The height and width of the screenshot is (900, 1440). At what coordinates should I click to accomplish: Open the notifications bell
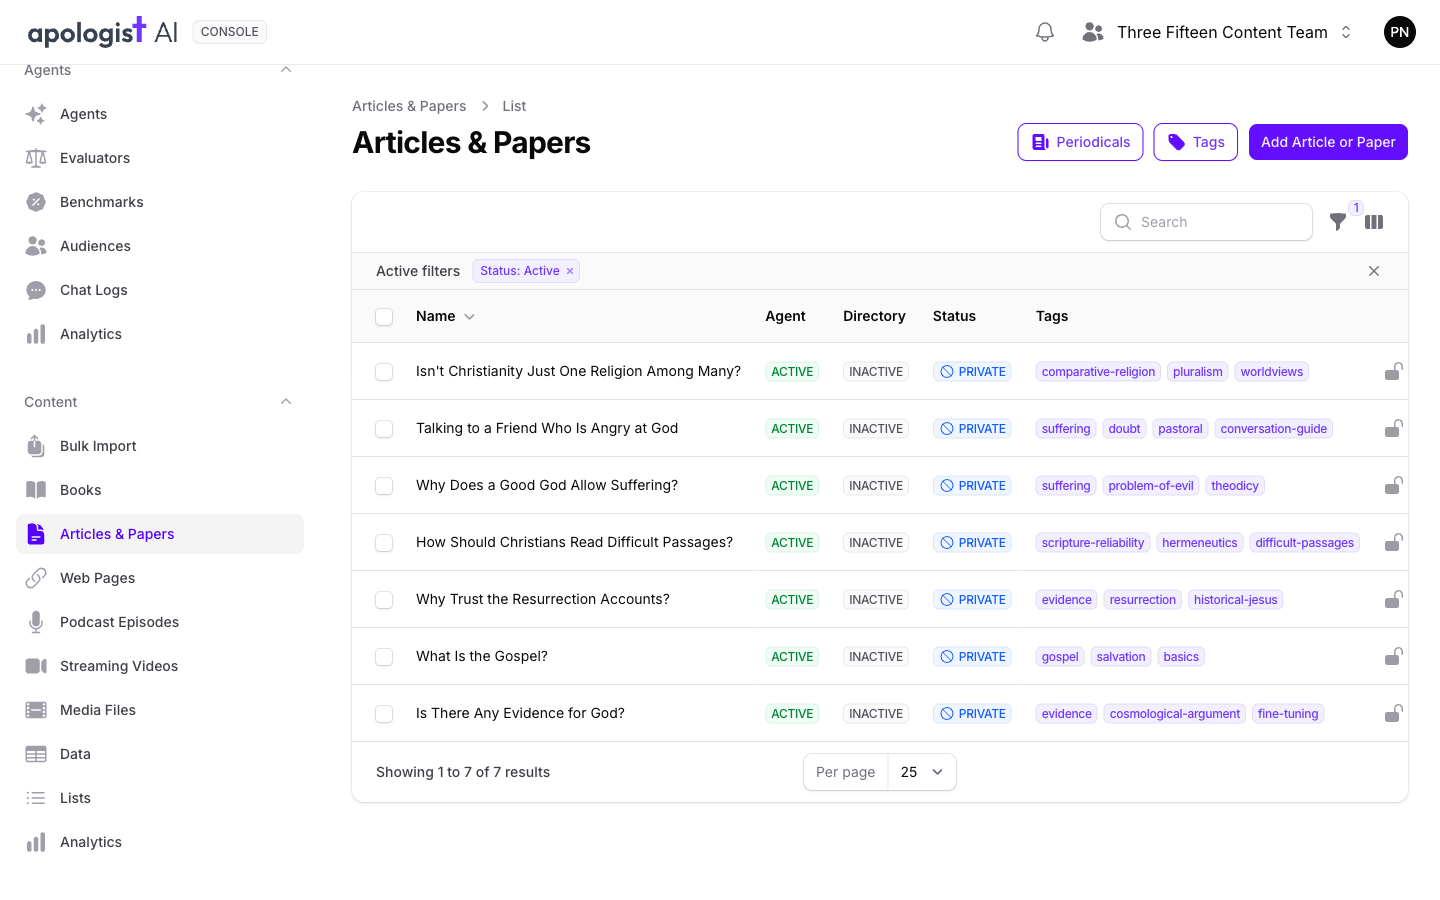coord(1045,32)
